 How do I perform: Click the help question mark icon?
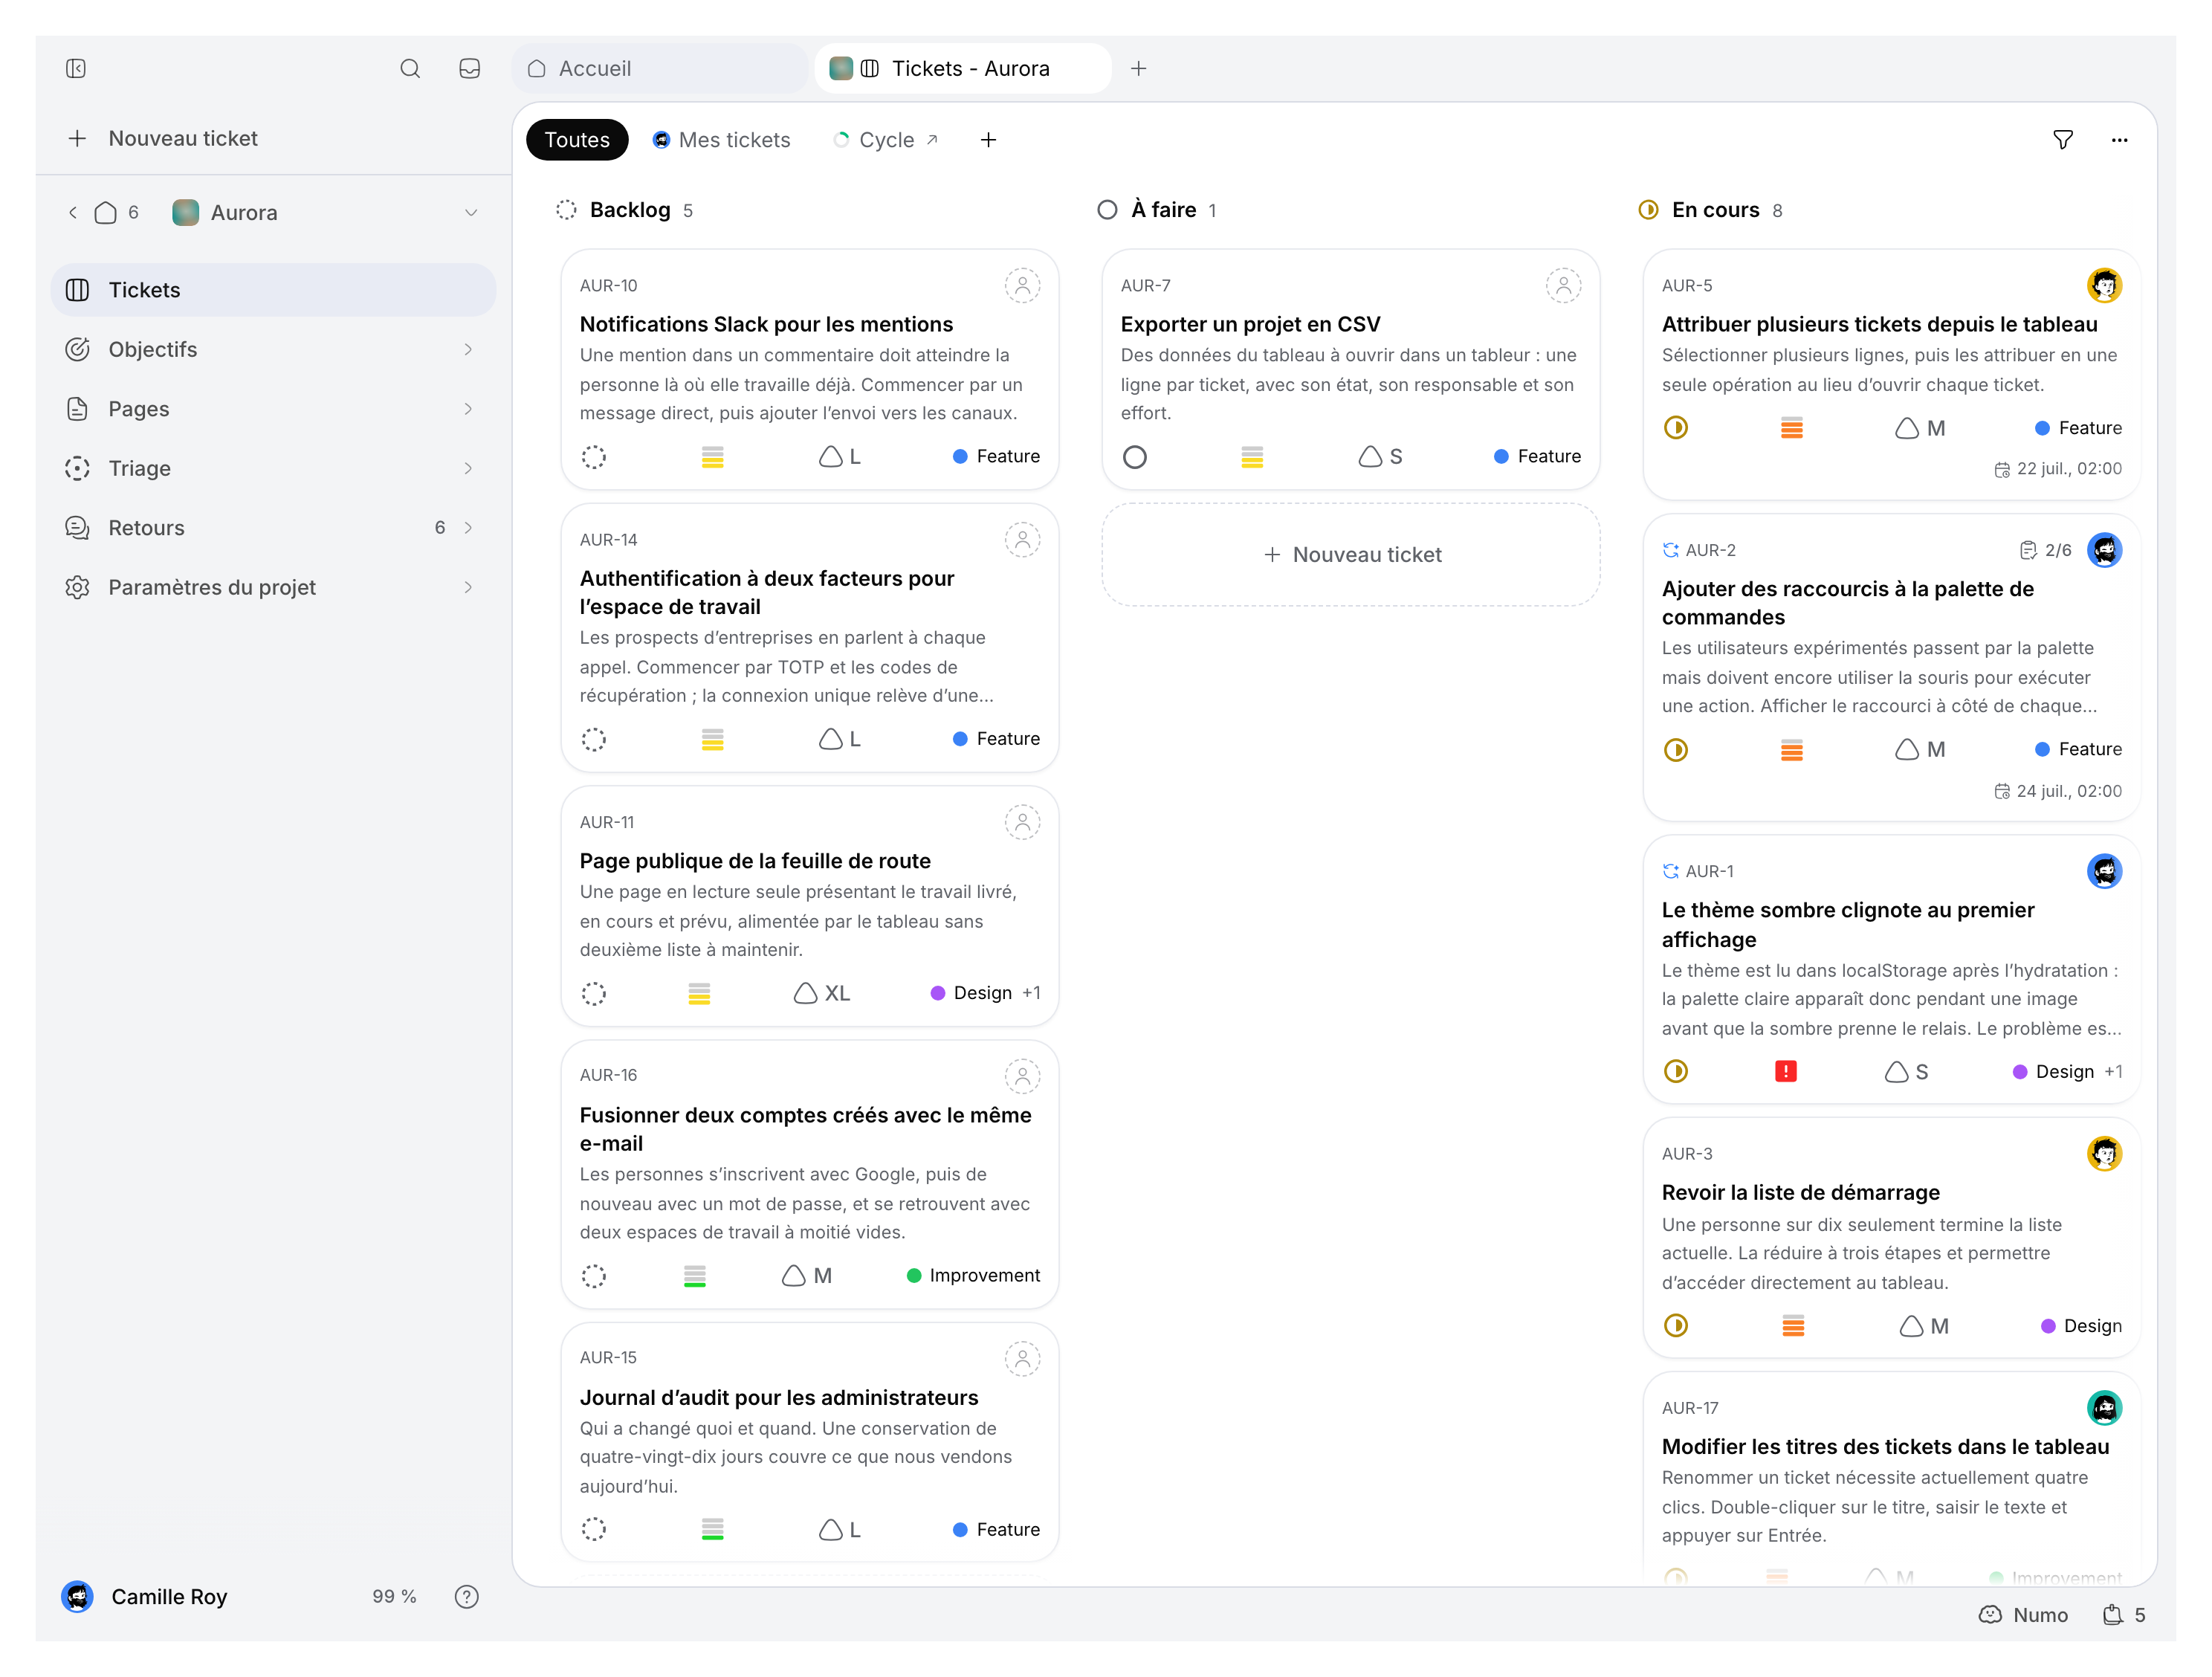click(466, 1596)
